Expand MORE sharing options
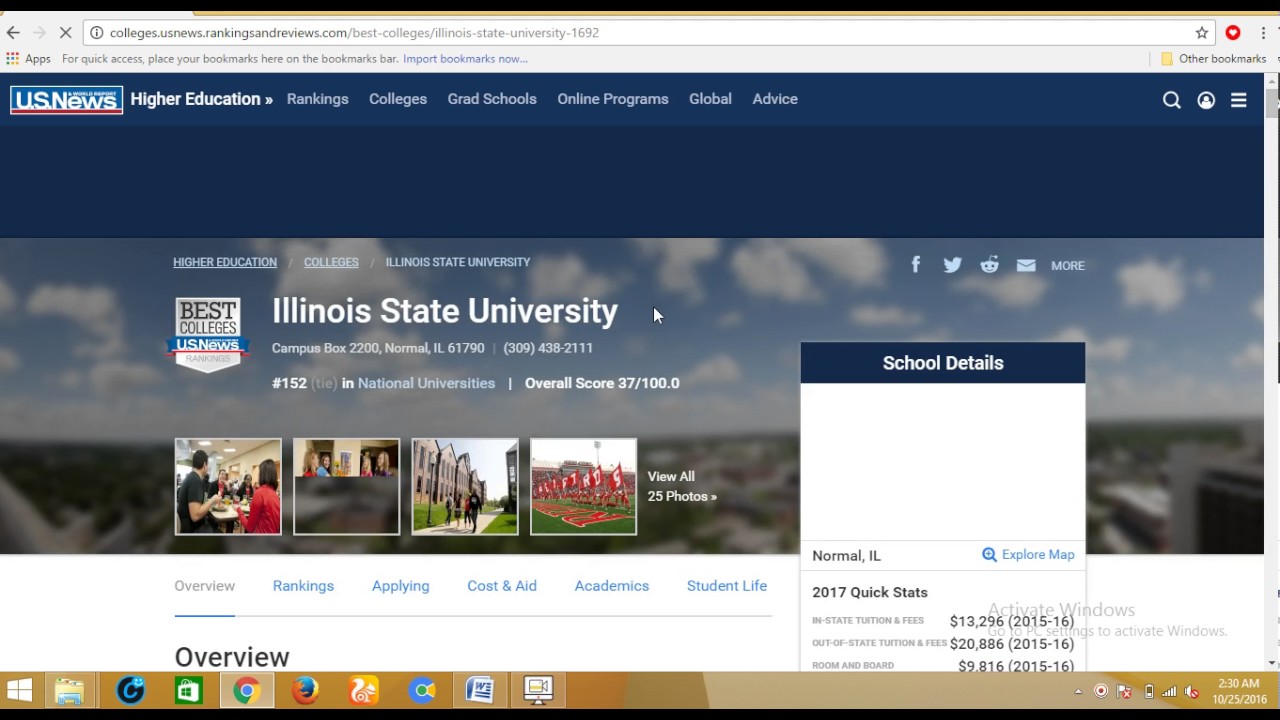Image resolution: width=1280 pixels, height=720 pixels. click(x=1068, y=266)
